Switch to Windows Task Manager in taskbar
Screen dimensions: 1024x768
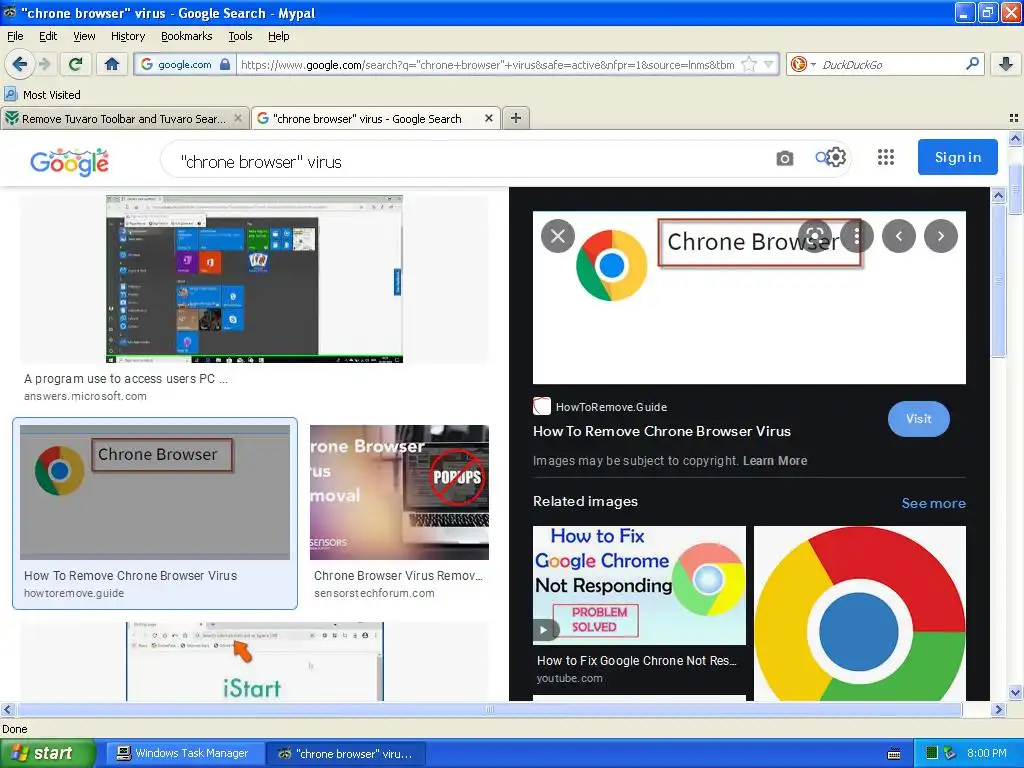point(184,753)
